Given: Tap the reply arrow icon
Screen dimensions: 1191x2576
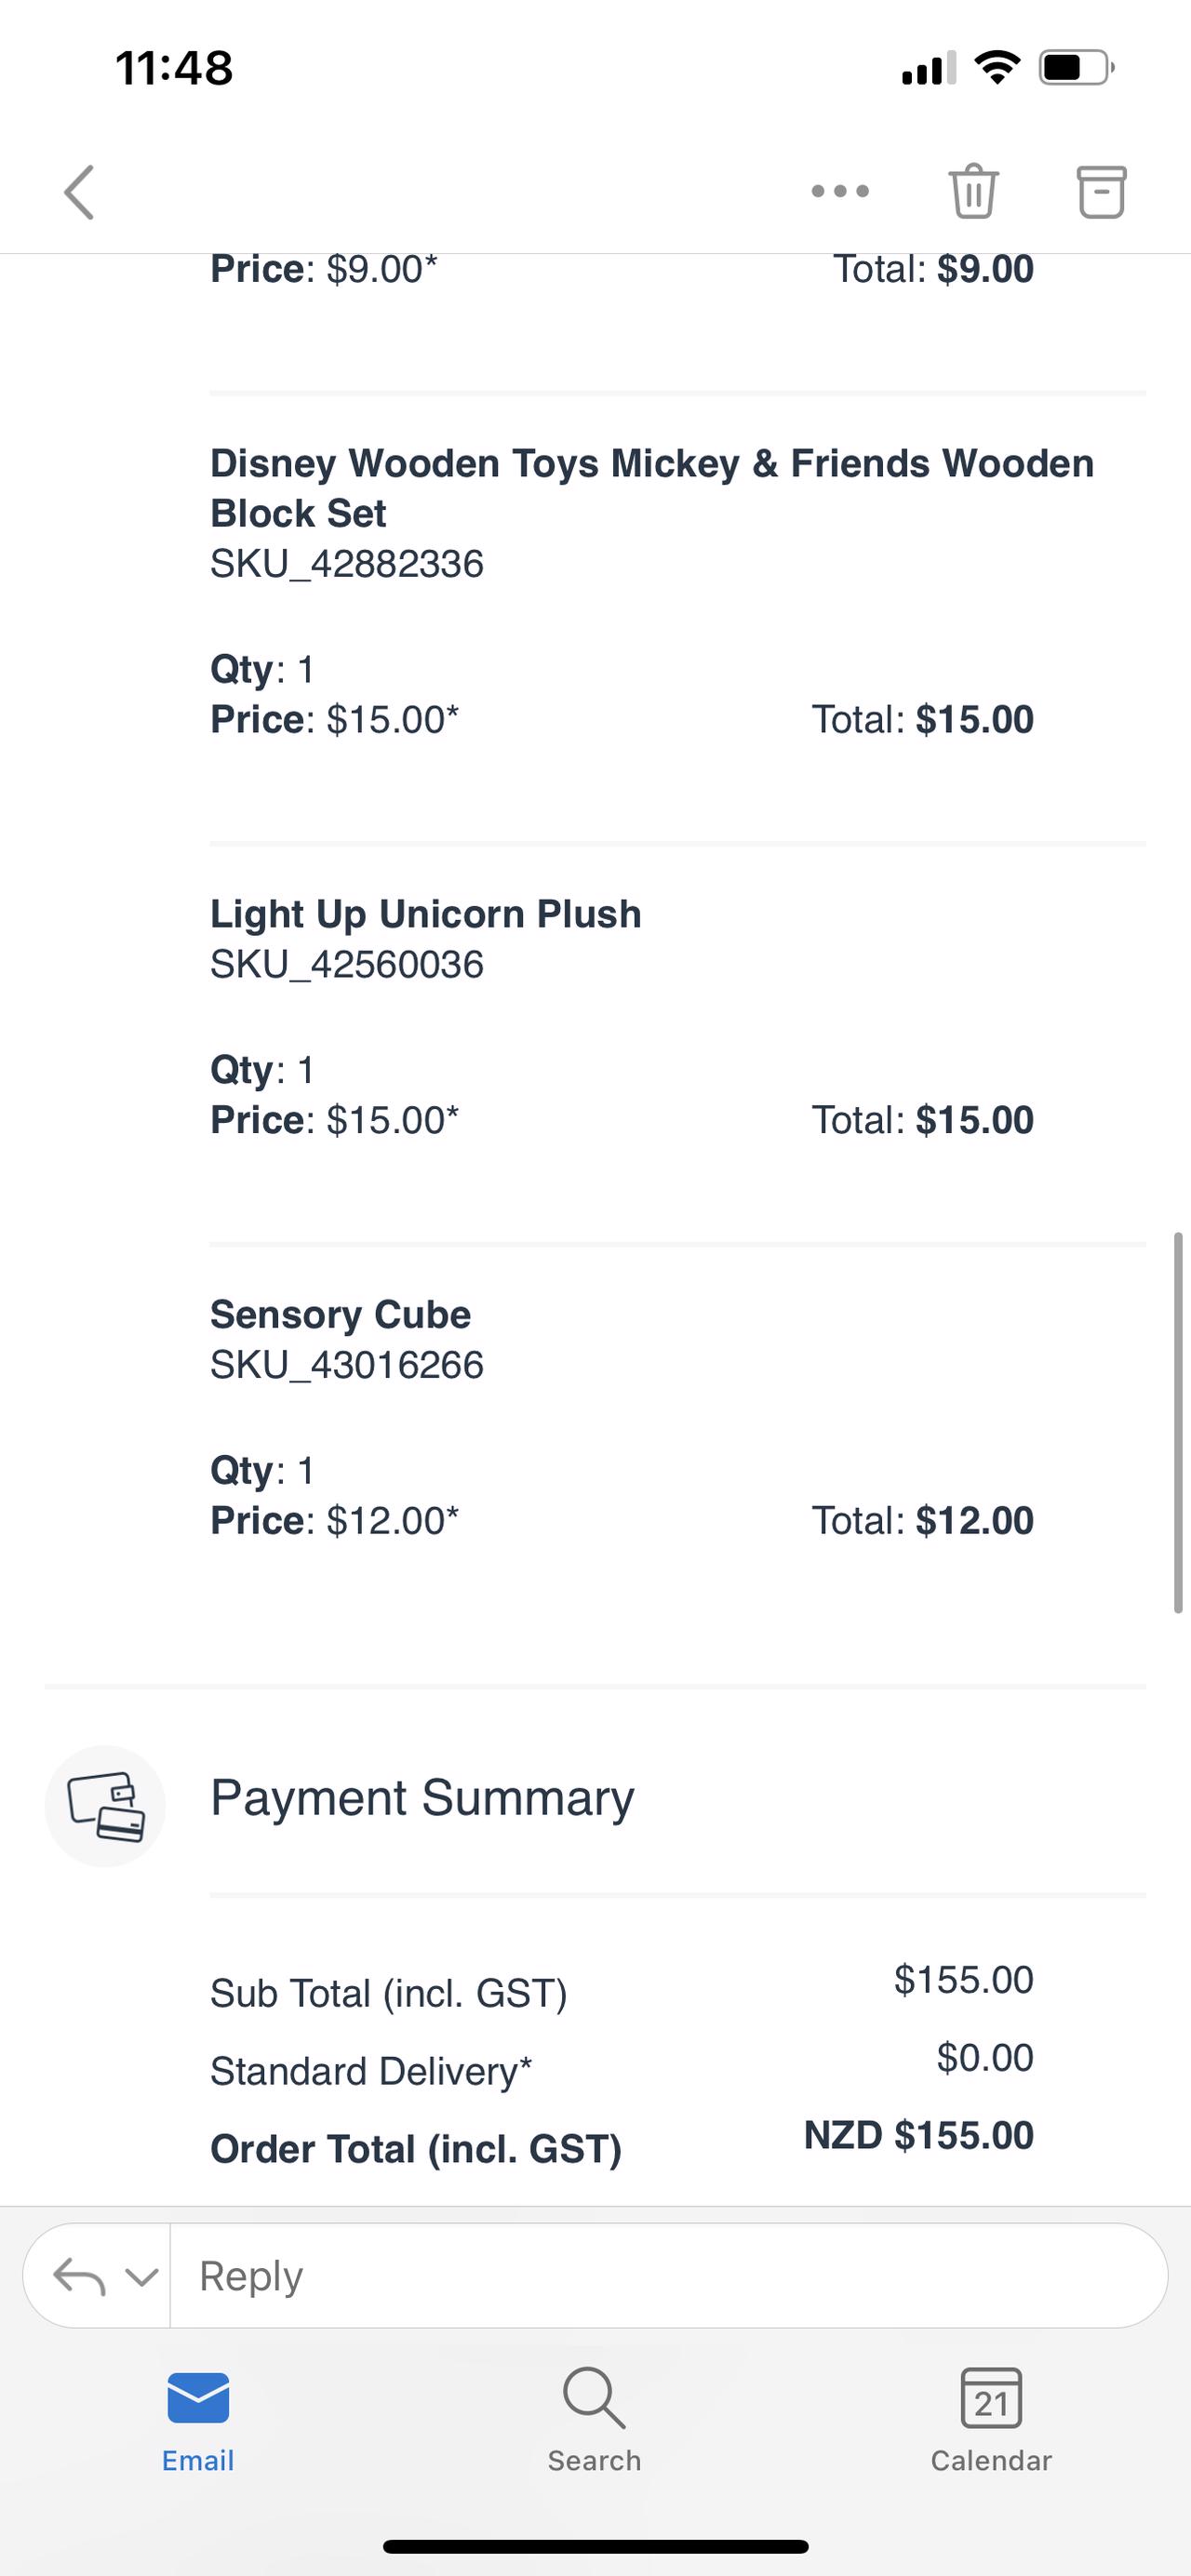Looking at the screenshot, I should [79, 2276].
